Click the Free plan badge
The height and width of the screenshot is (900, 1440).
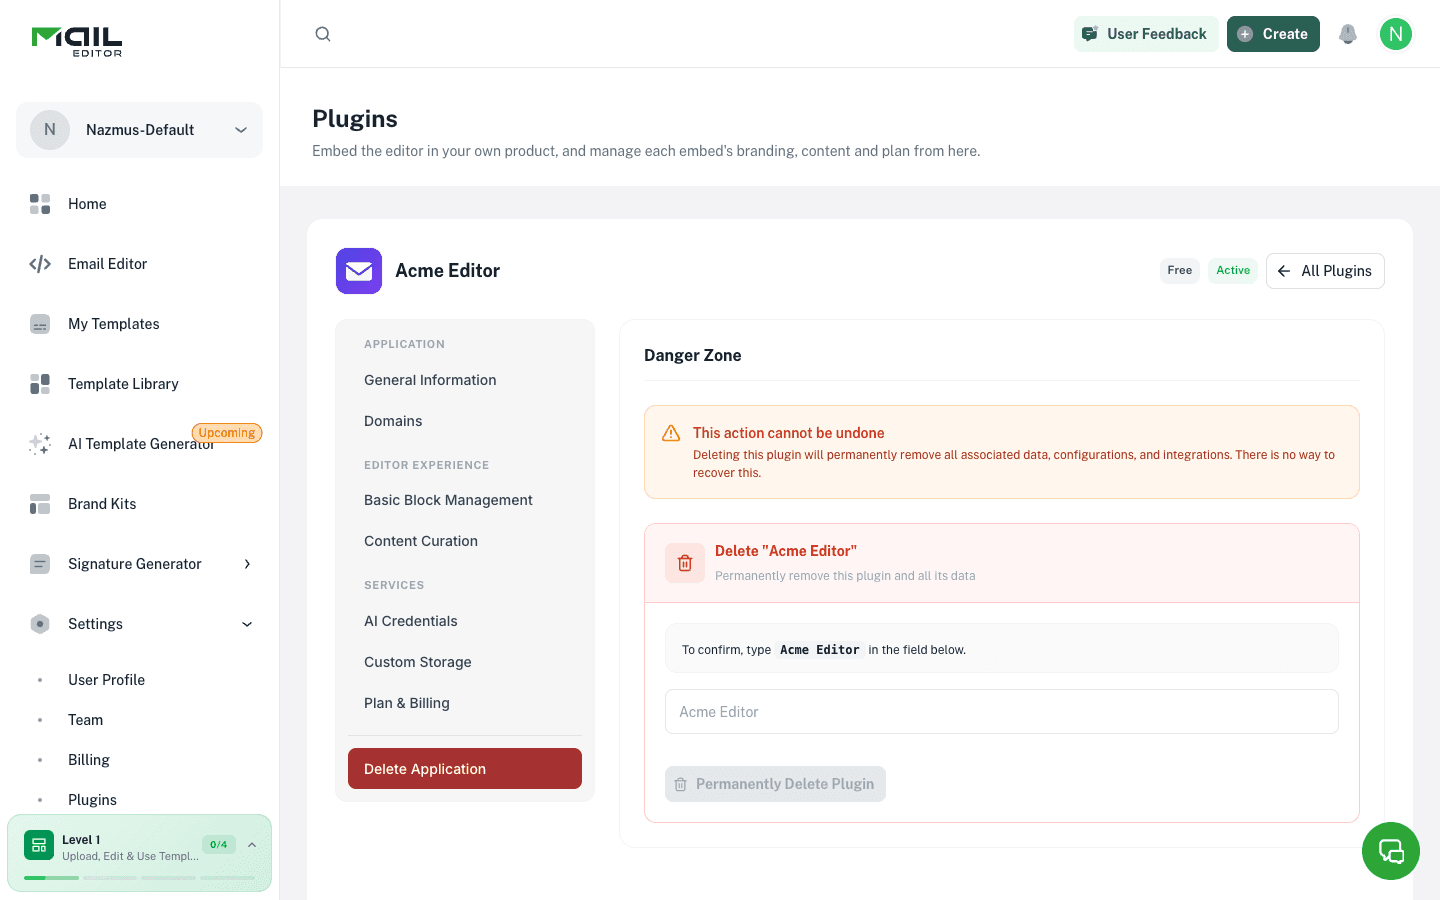1180,271
